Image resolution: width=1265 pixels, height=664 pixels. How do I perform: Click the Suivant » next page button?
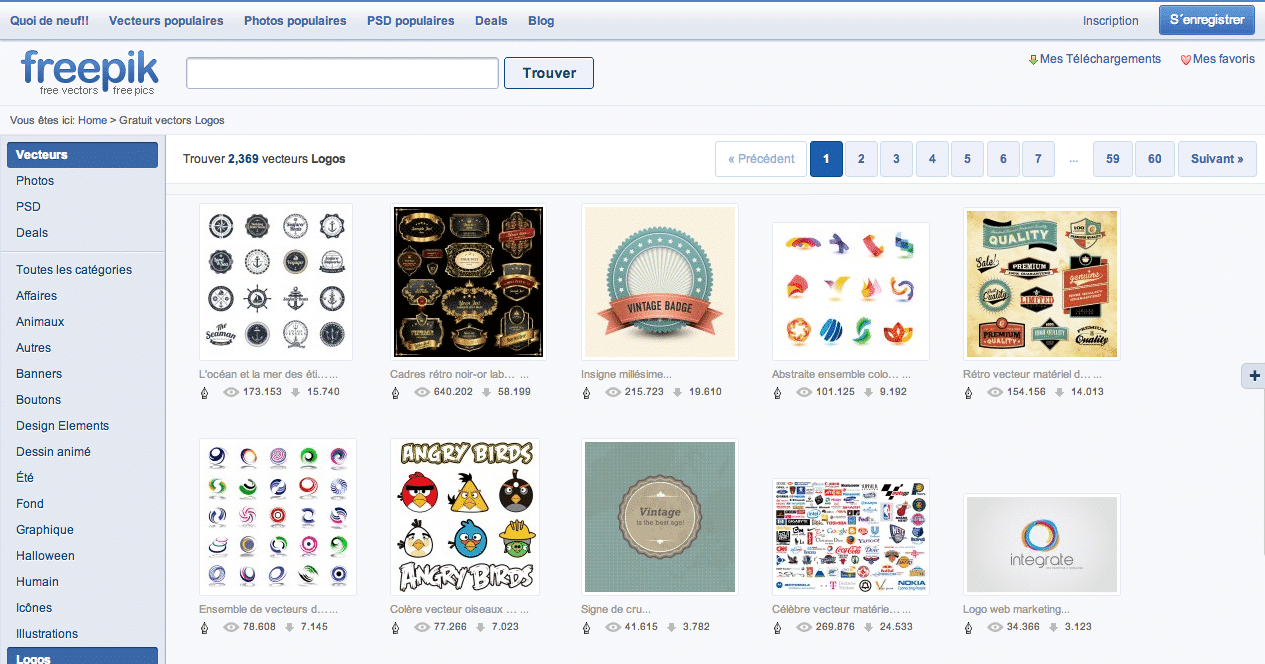click(1217, 159)
